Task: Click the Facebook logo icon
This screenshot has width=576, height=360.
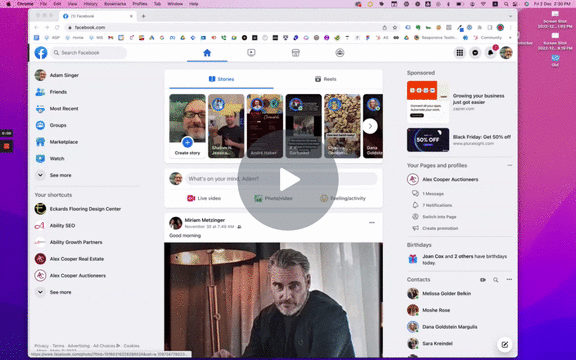Action: 41,53
